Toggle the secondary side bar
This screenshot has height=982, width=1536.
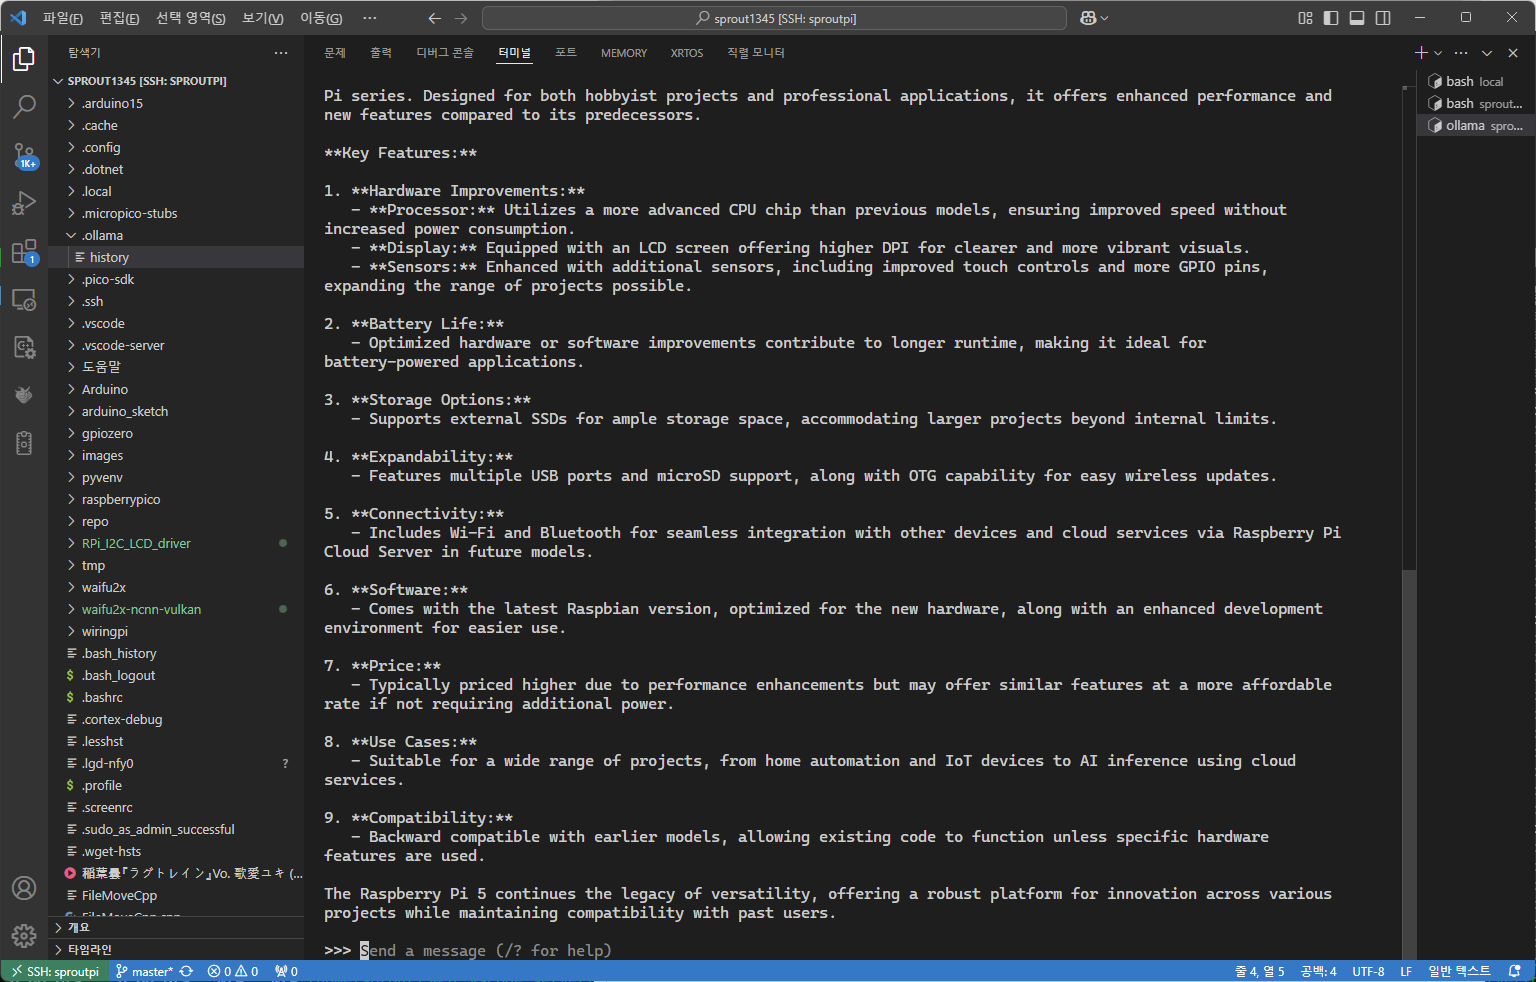[1383, 18]
